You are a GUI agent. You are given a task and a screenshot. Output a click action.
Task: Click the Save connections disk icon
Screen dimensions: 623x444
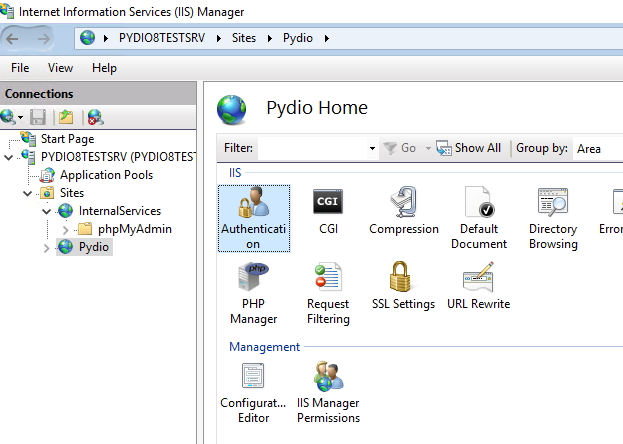[38, 117]
